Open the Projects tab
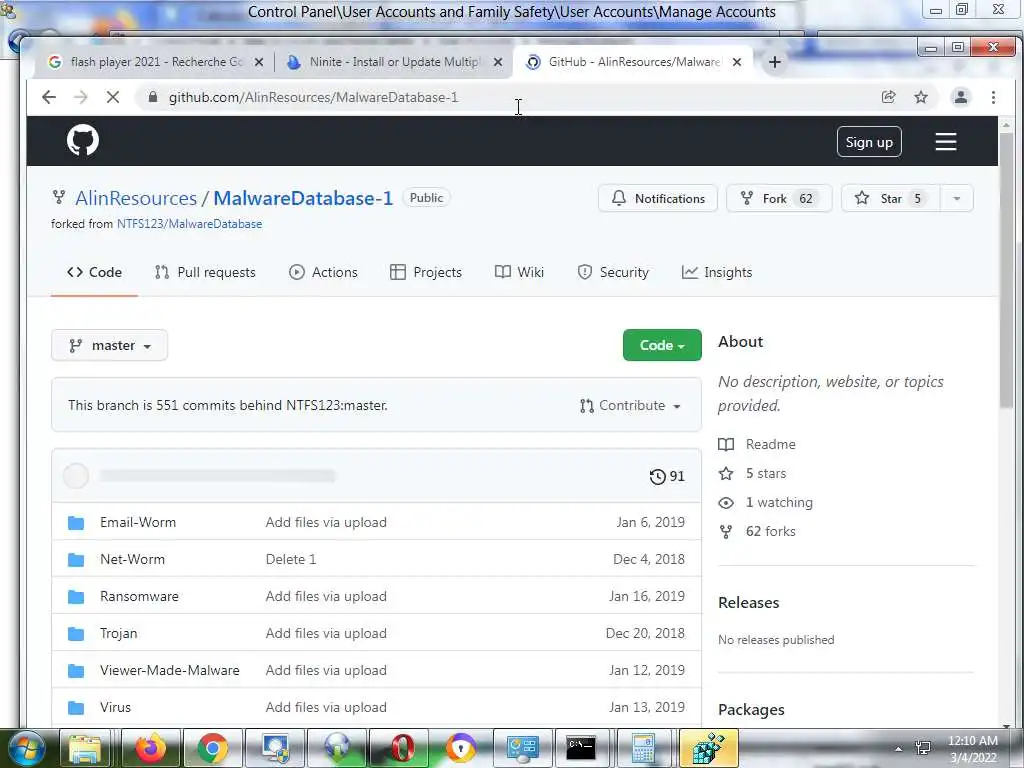 tap(426, 272)
